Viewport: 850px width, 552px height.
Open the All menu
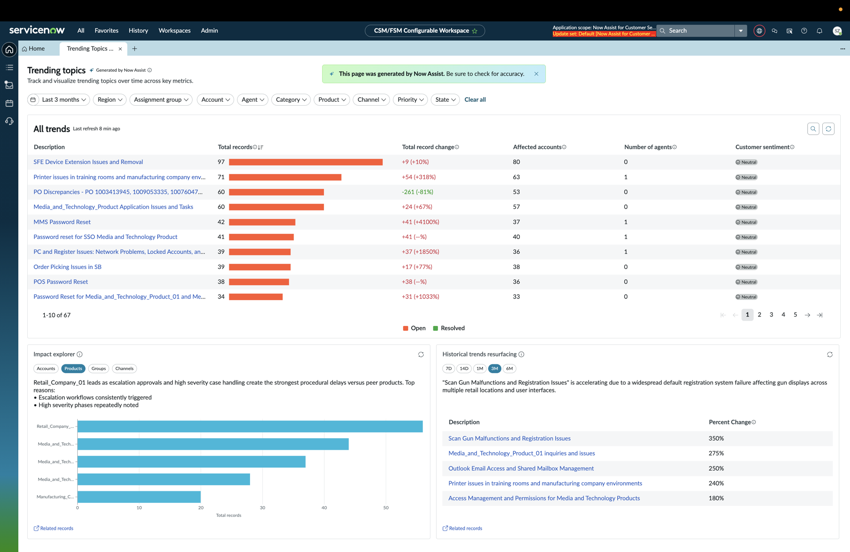pos(81,31)
